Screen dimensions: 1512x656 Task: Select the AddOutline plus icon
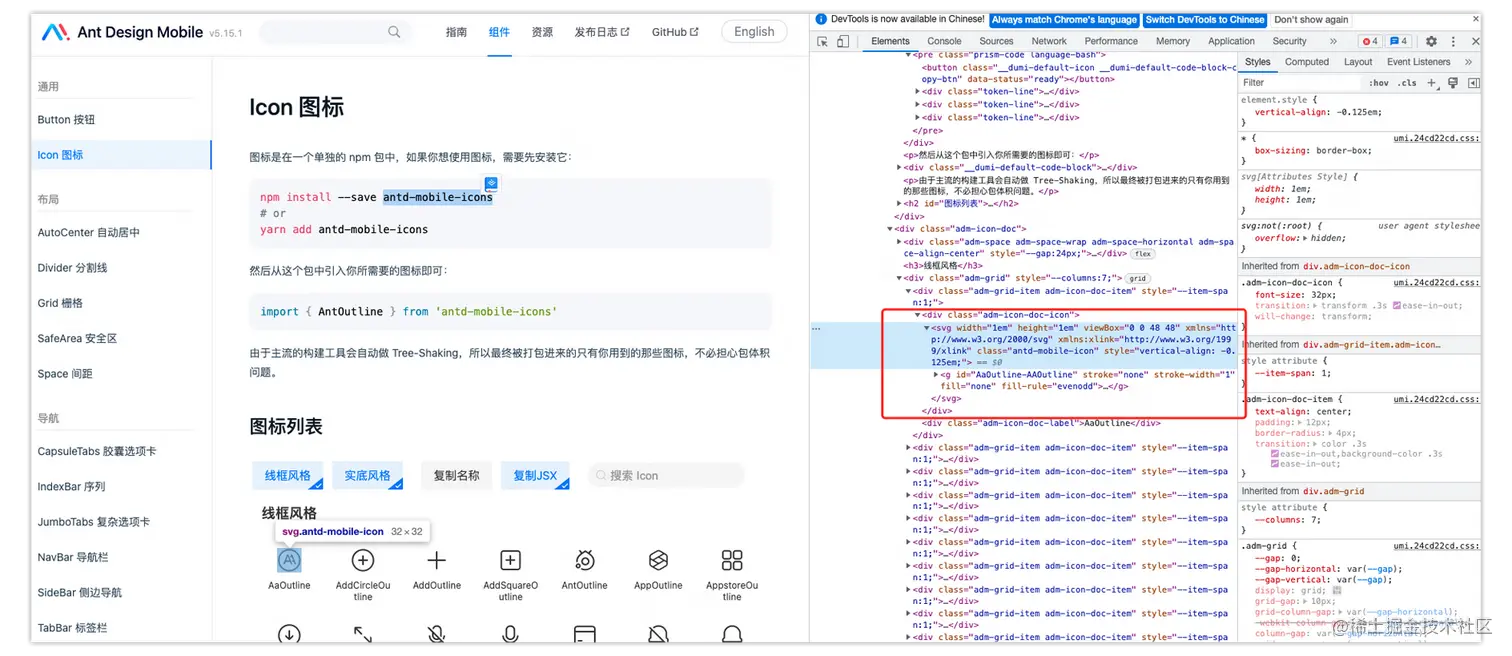pyautogui.click(x=437, y=560)
